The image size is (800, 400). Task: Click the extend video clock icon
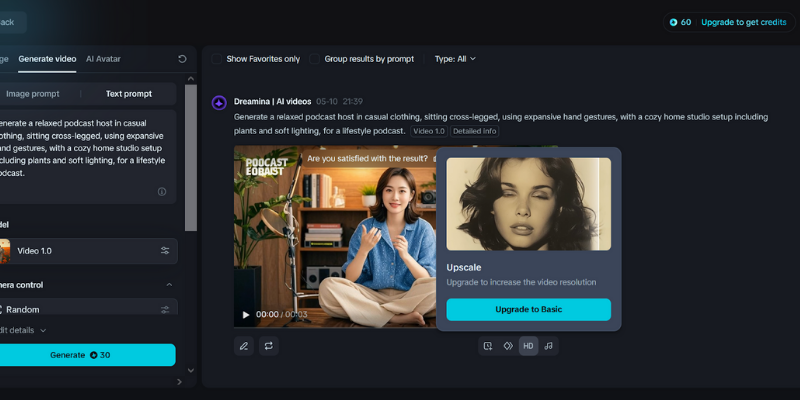(x=488, y=346)
